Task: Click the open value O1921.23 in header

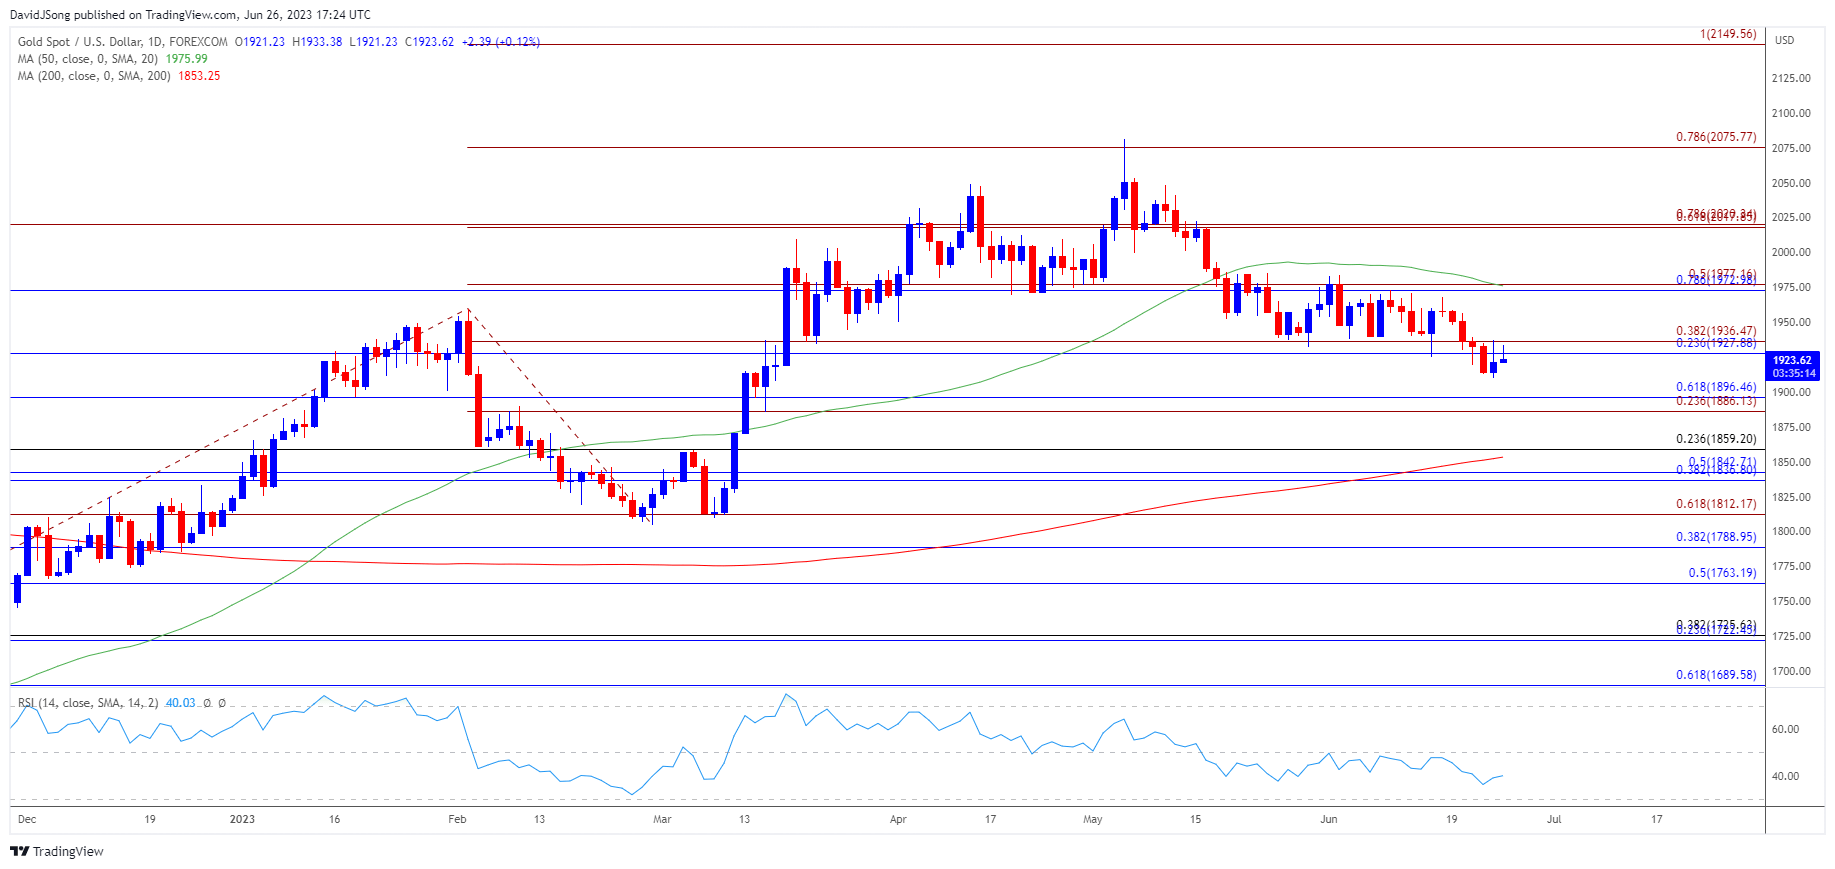Action: (x=260, y=42)
